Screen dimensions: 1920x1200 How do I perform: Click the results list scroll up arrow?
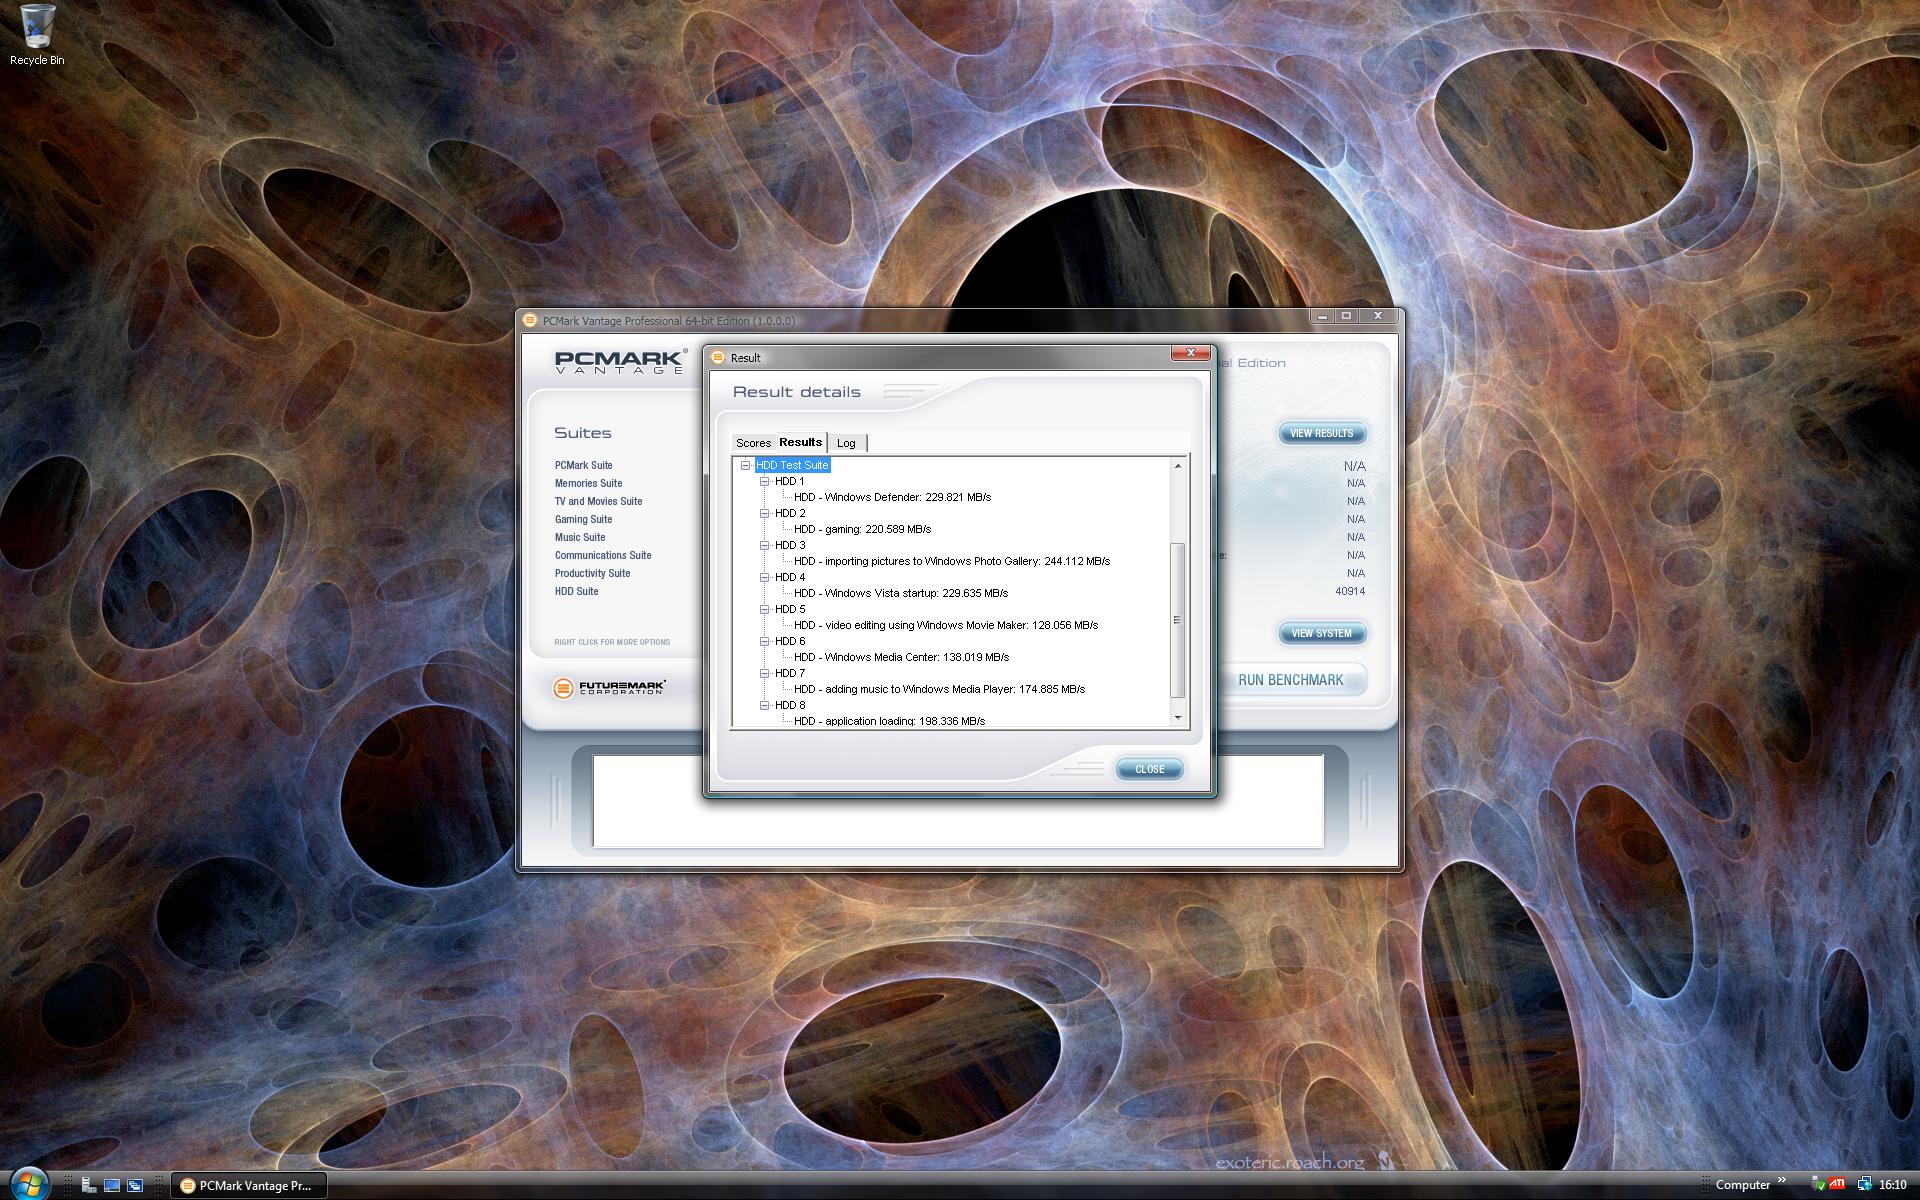point(1178,466)
